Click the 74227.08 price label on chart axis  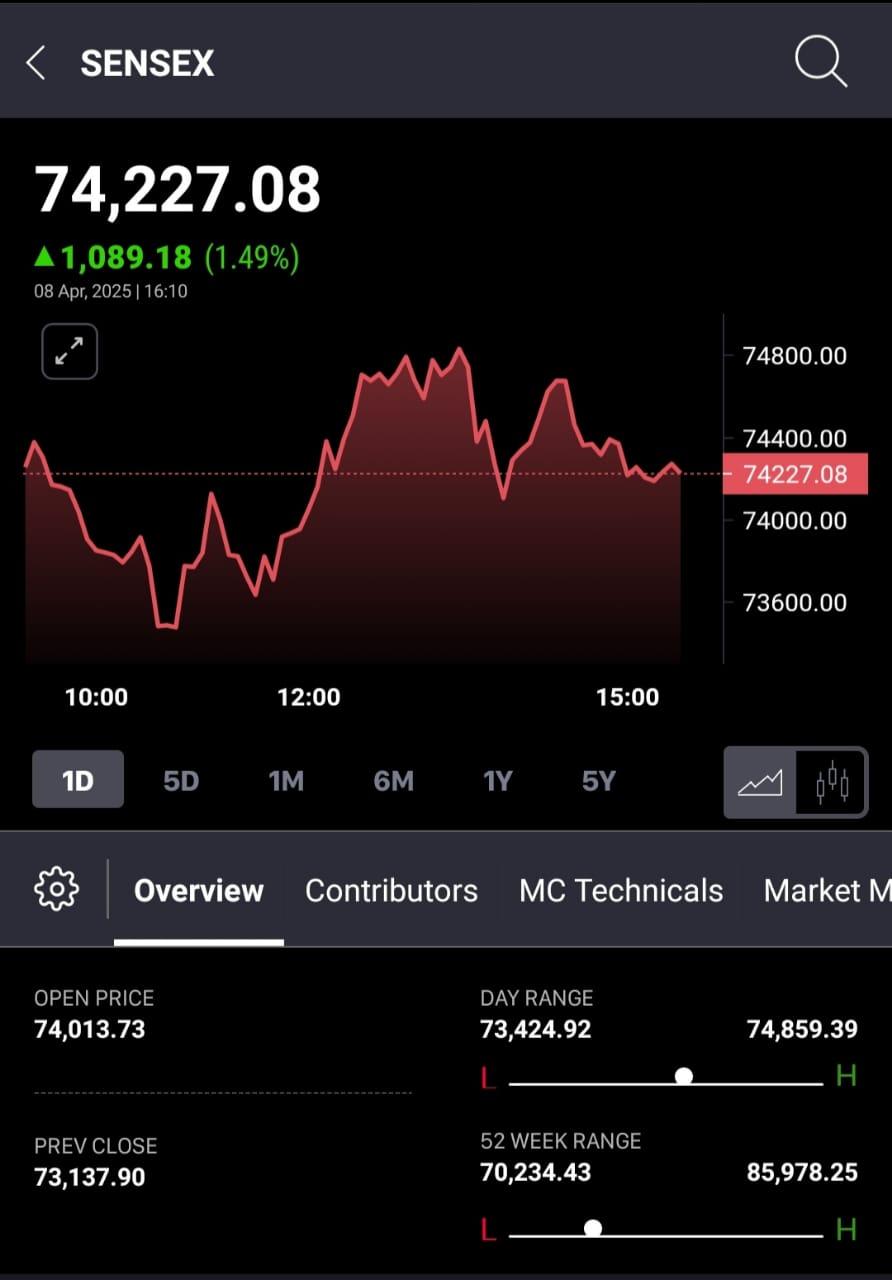(795, 474)
